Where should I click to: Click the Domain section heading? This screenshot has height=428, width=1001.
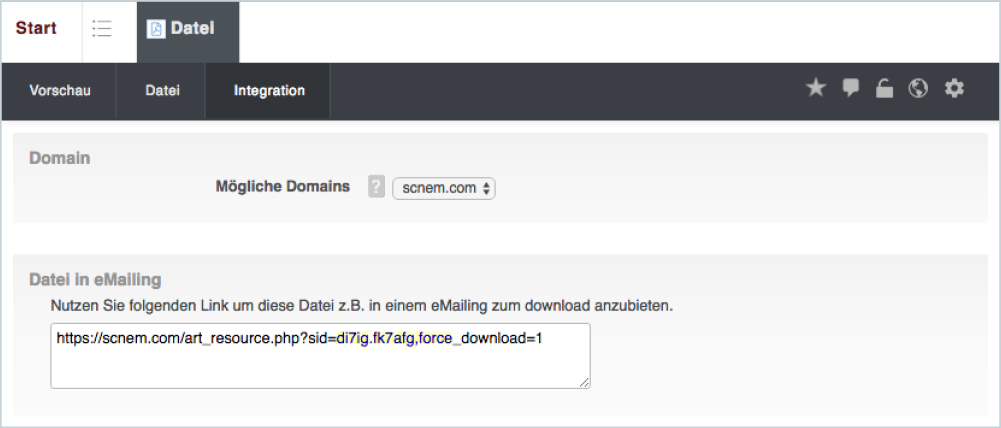[60, 158]
